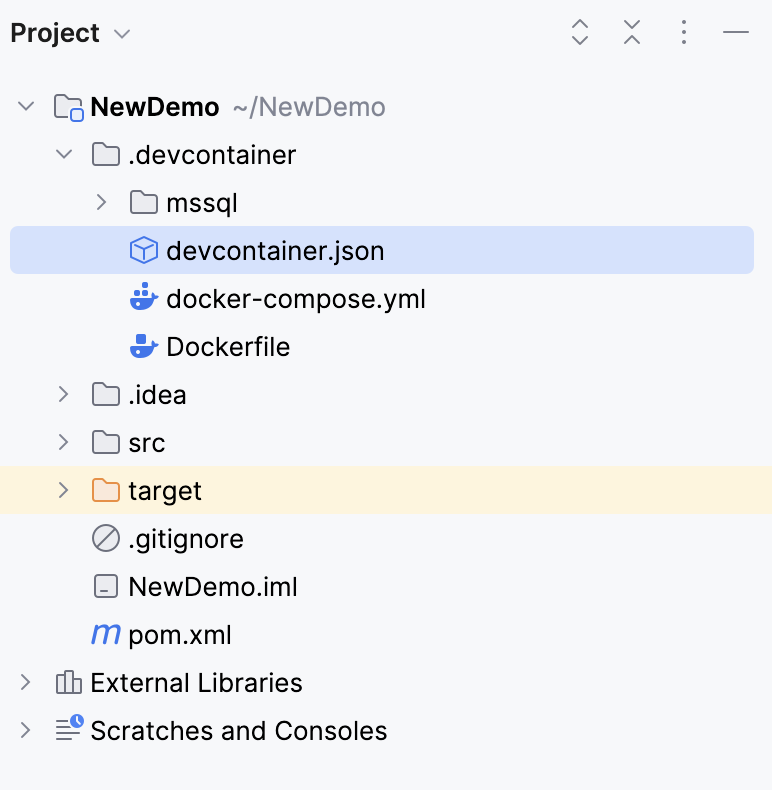Click the Maven pom.xml icon
Image resolution: width=772 pixels, height=790 pixels.
tap(105, 634)
